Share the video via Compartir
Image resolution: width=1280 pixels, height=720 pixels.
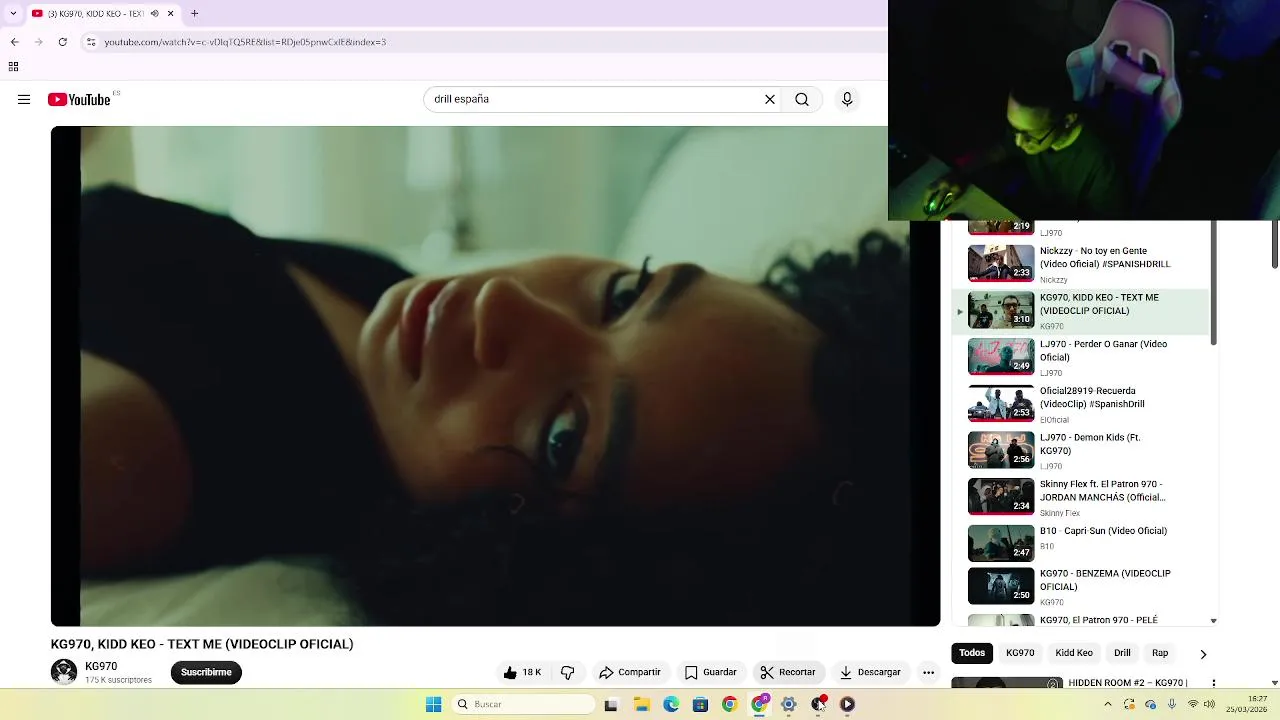(630, 672)
